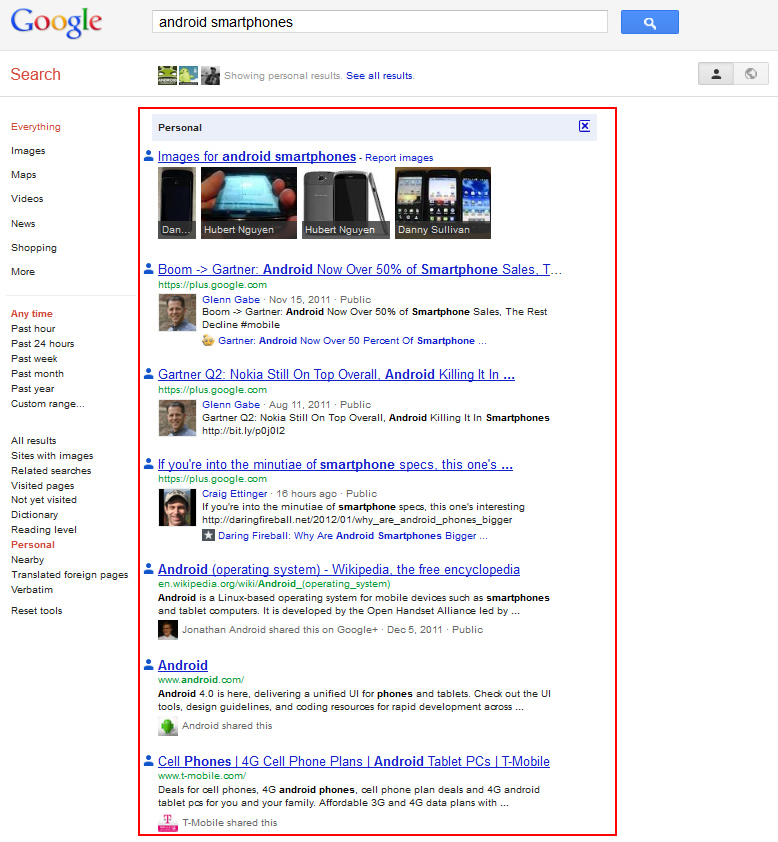The width and height of the screenshot is (778, 842).
Task: Select Not yet visited option
Action: 43,500
